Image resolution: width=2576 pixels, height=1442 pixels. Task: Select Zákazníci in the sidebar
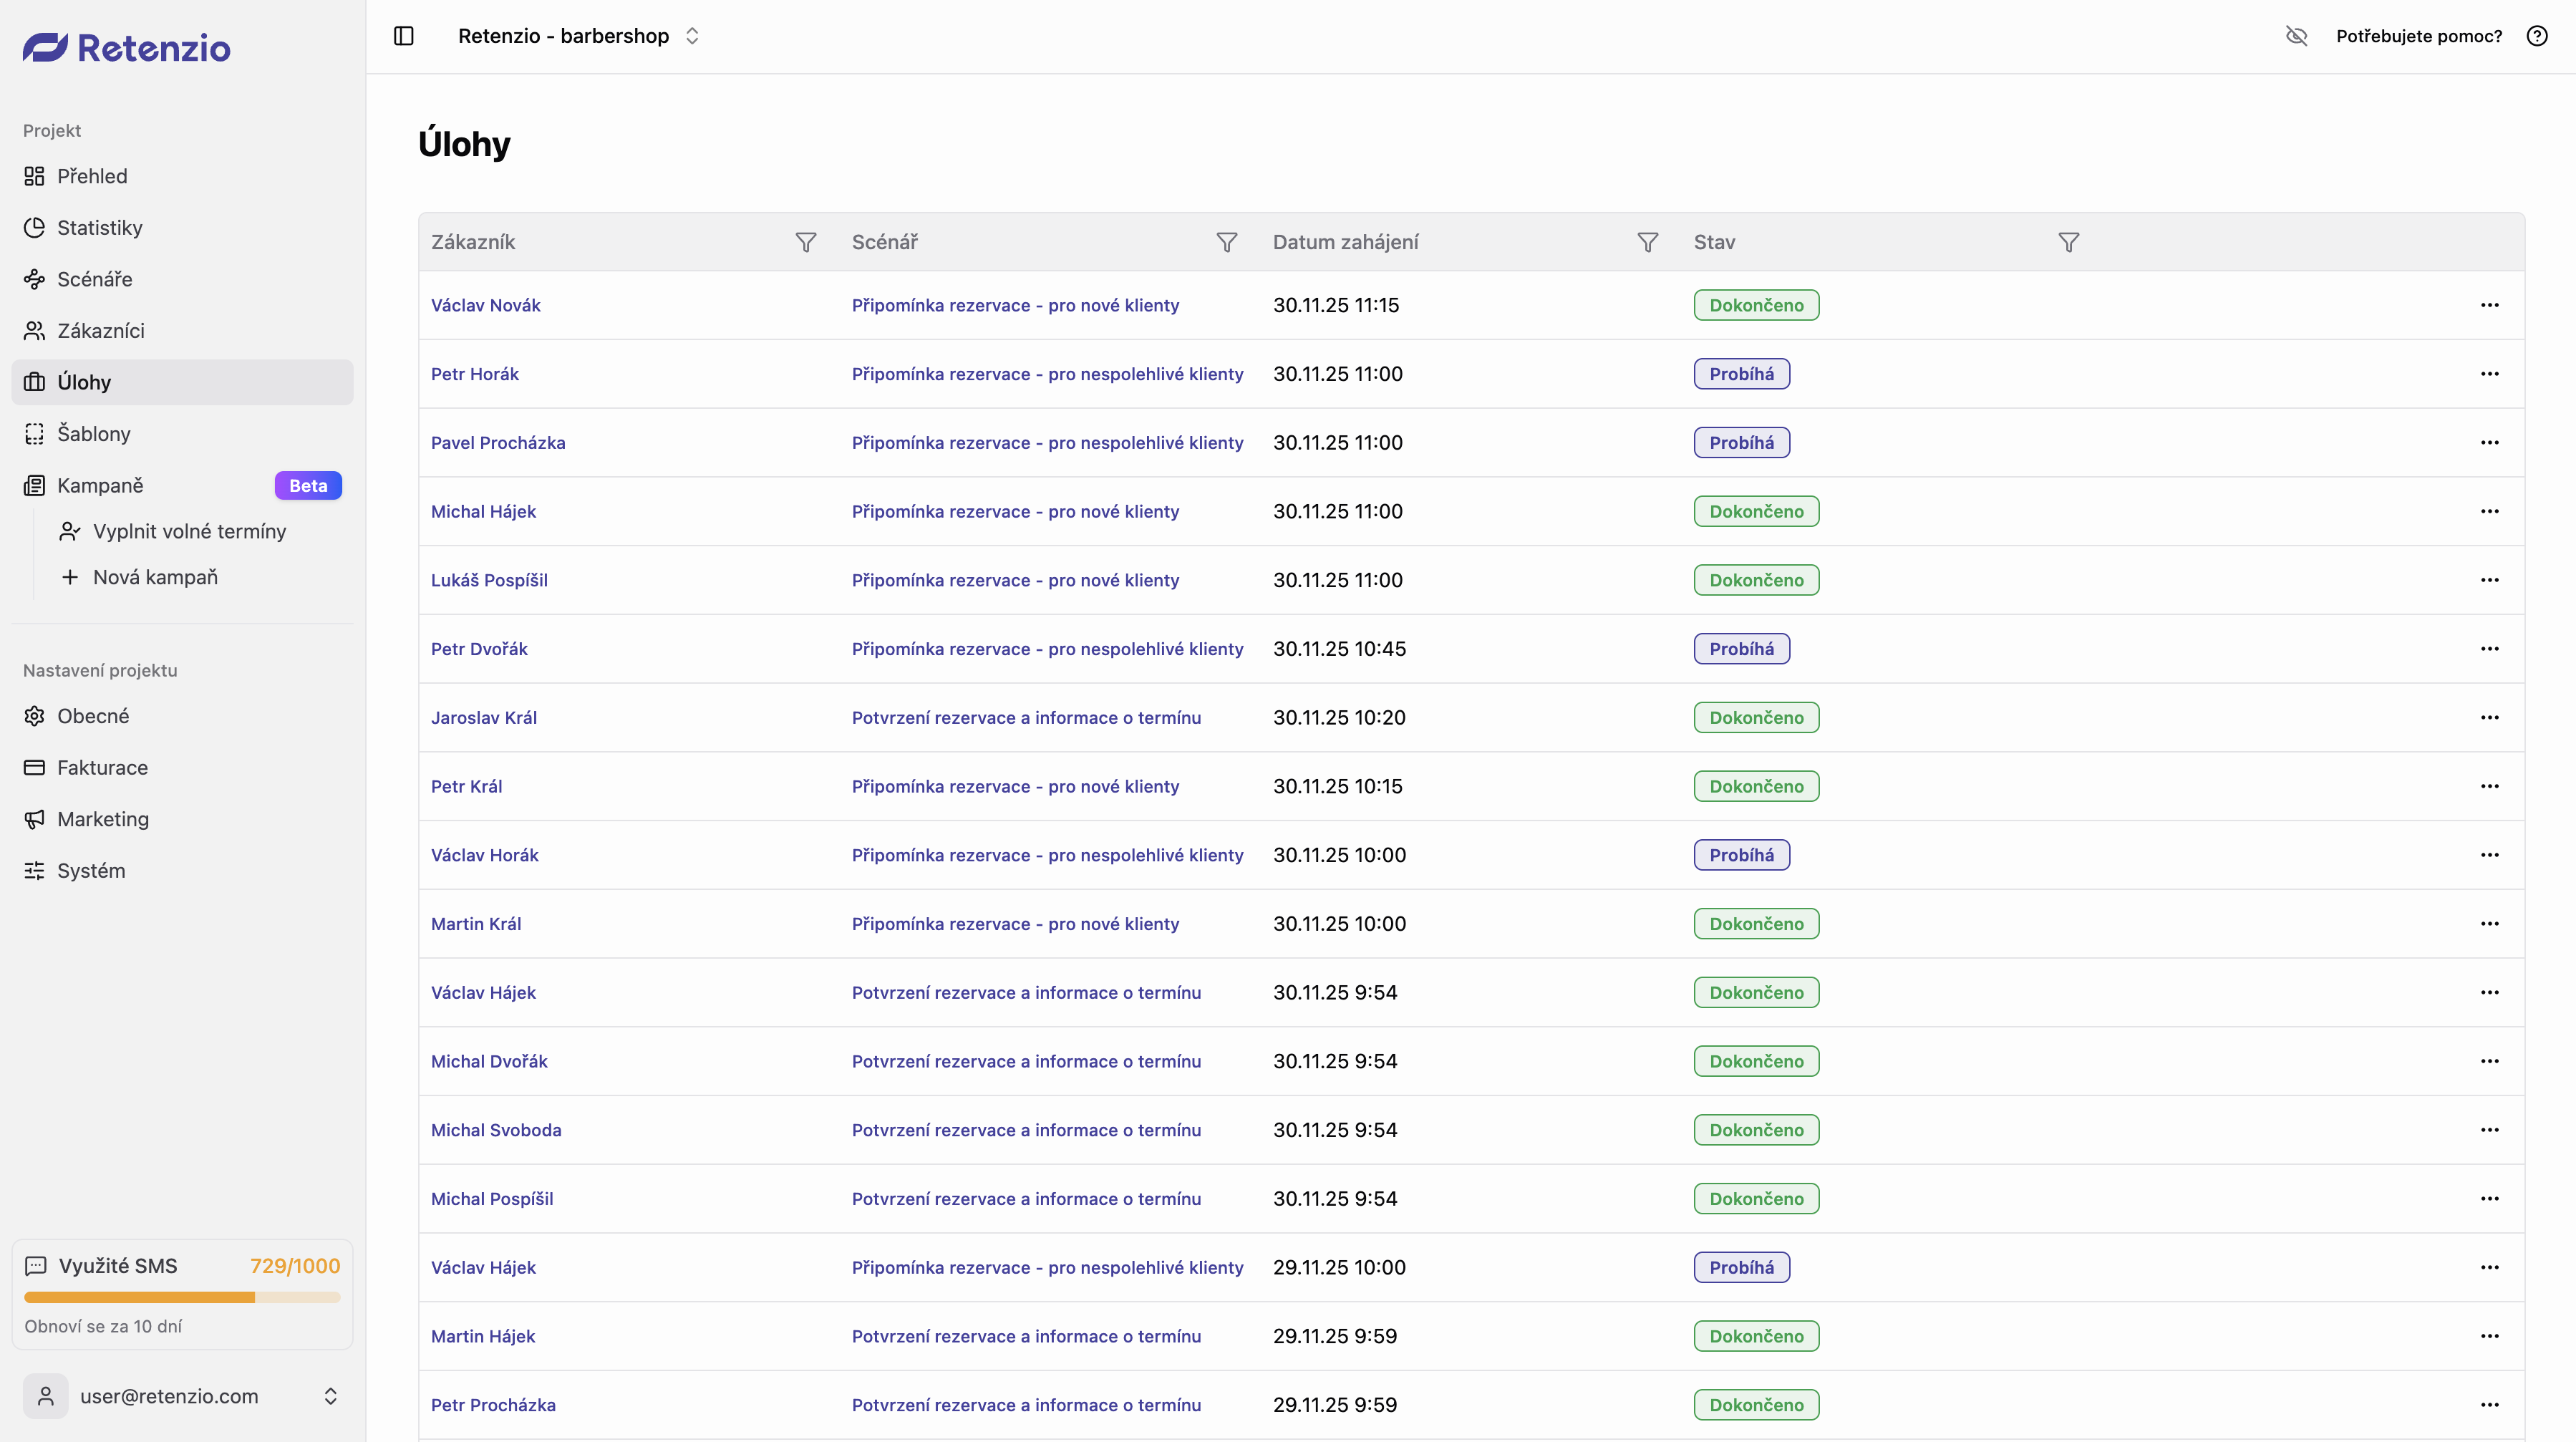click(x=100, y=331)
